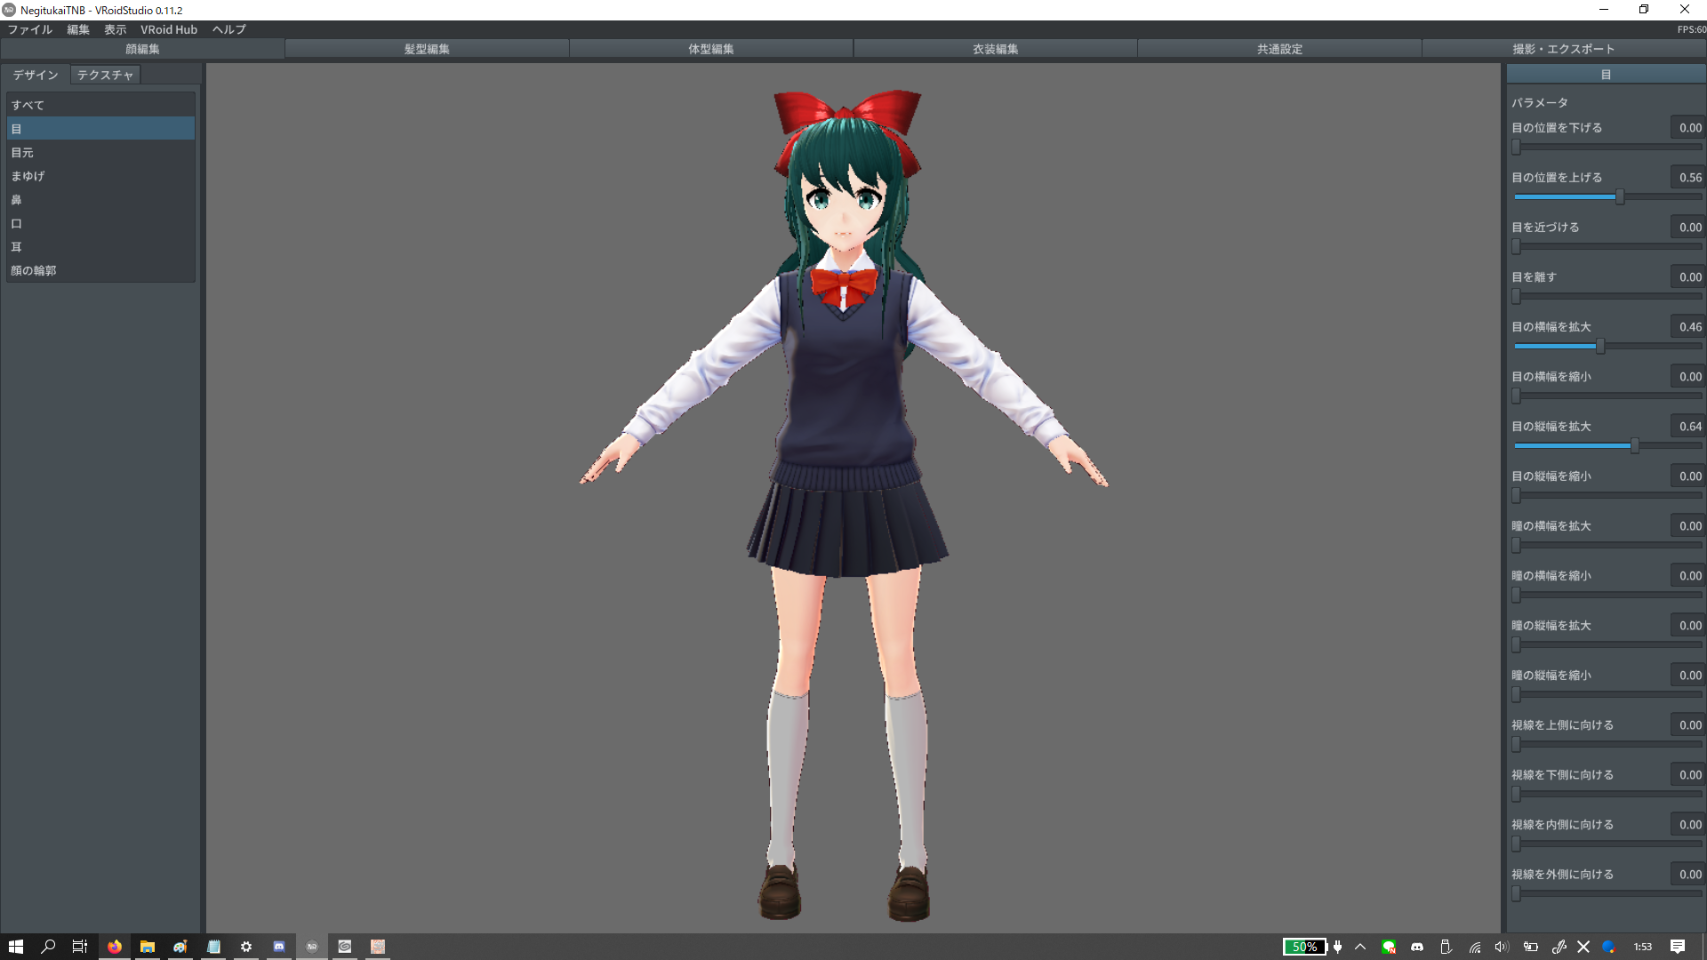
Task: Select 顔の輪郭 in the parts list
Action: pos(34,271)
